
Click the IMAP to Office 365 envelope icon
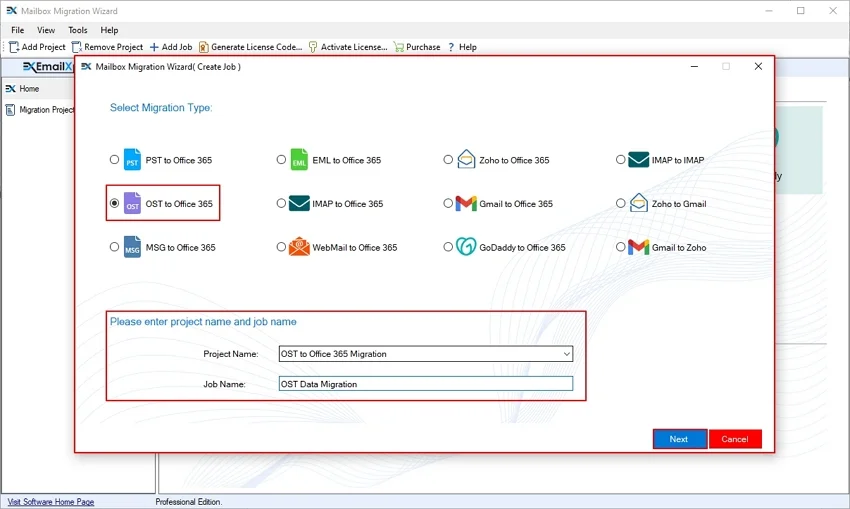pos(299,203)
